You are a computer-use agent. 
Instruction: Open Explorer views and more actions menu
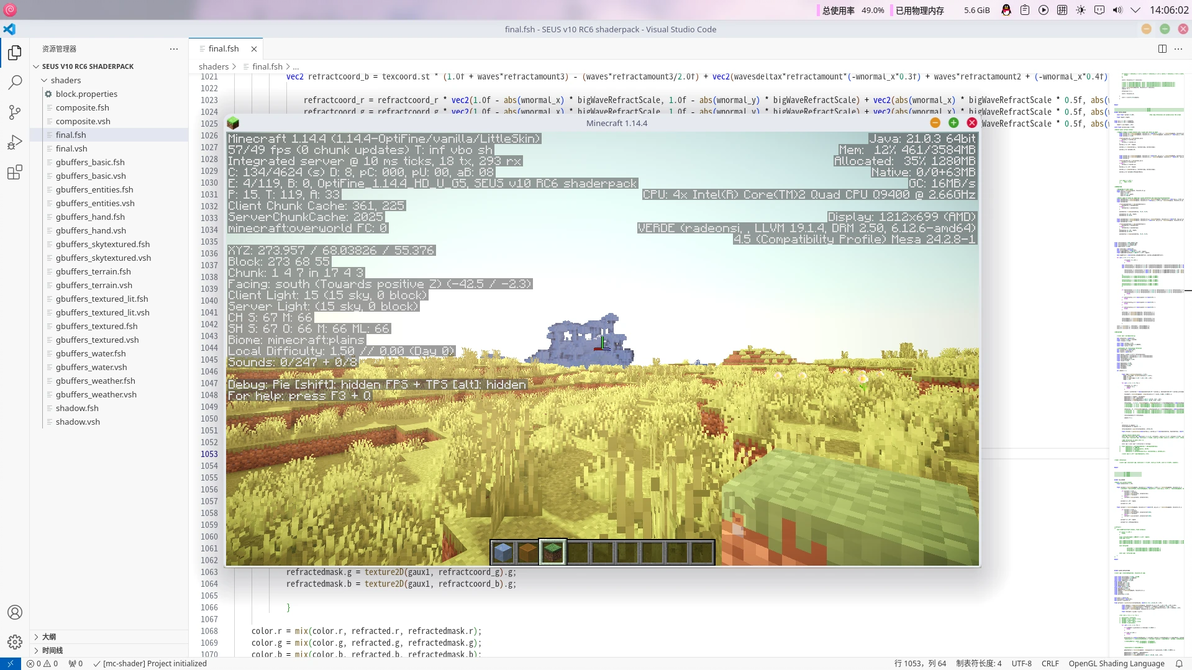point(174,49)
